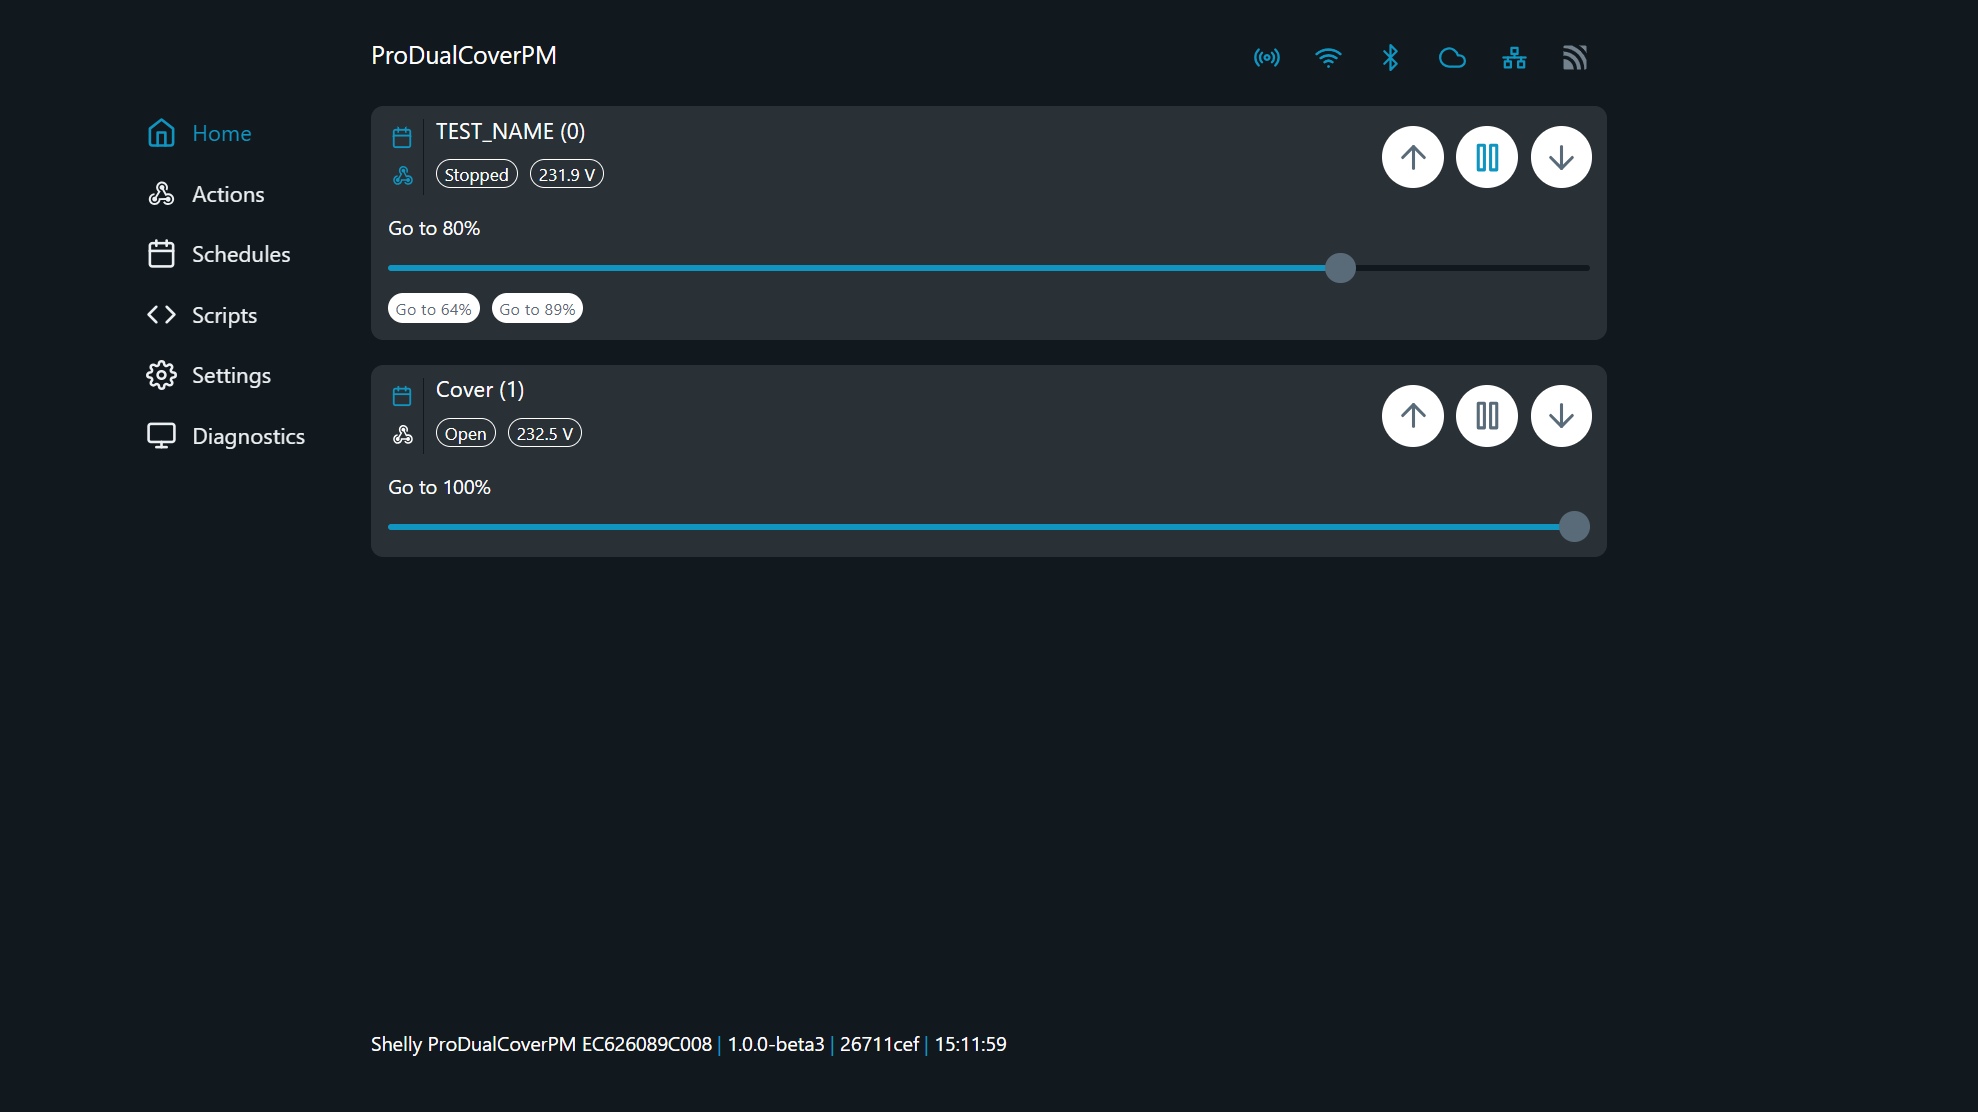
Task: Open the schedule icon on Cover (1) card
Action: click(403, 395)
